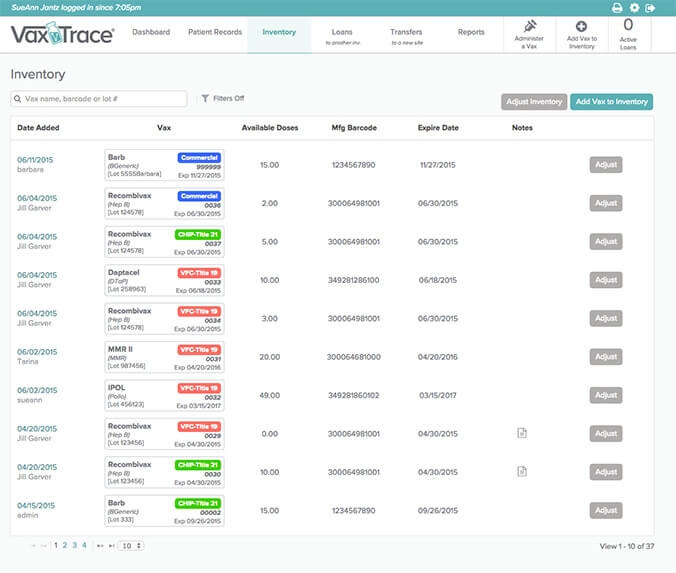Open the note icon for 0.00 doses row
This screenshot has height=573, width=676.
click(521, 433)
